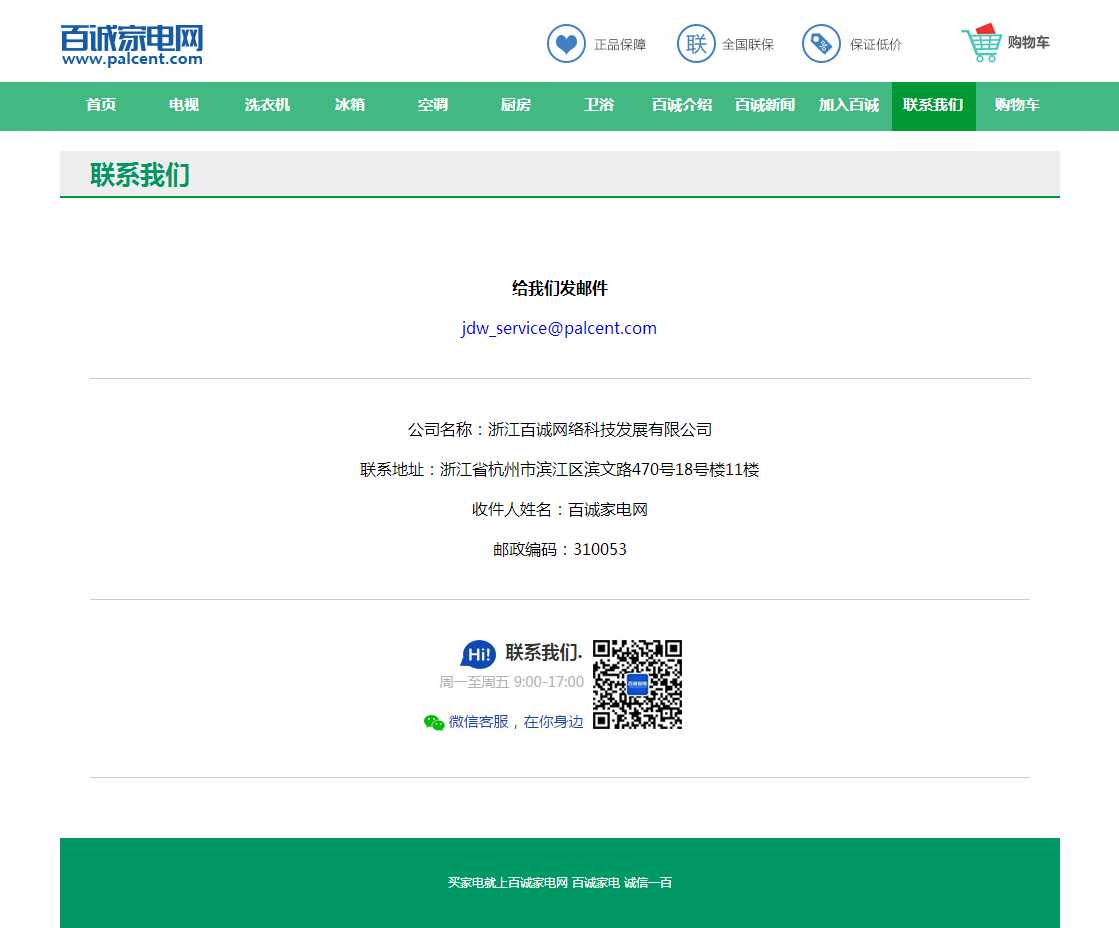Click the 百诚家电网 site logo

pos(132,45)
